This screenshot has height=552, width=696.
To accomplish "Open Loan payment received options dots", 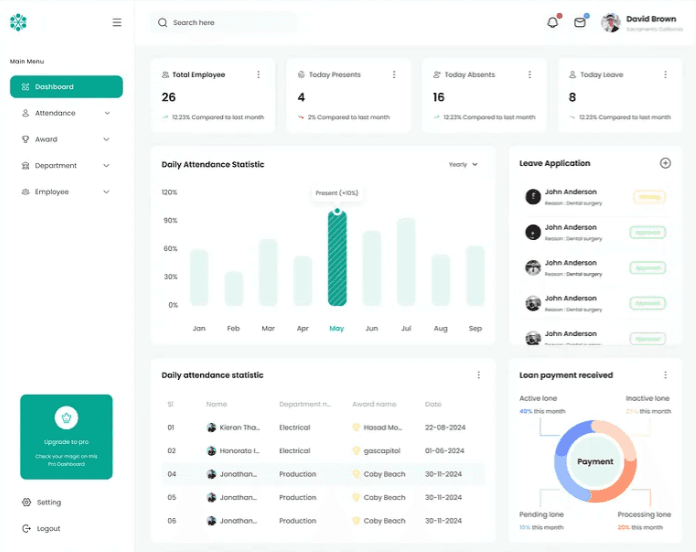I will tap(665, 375).
